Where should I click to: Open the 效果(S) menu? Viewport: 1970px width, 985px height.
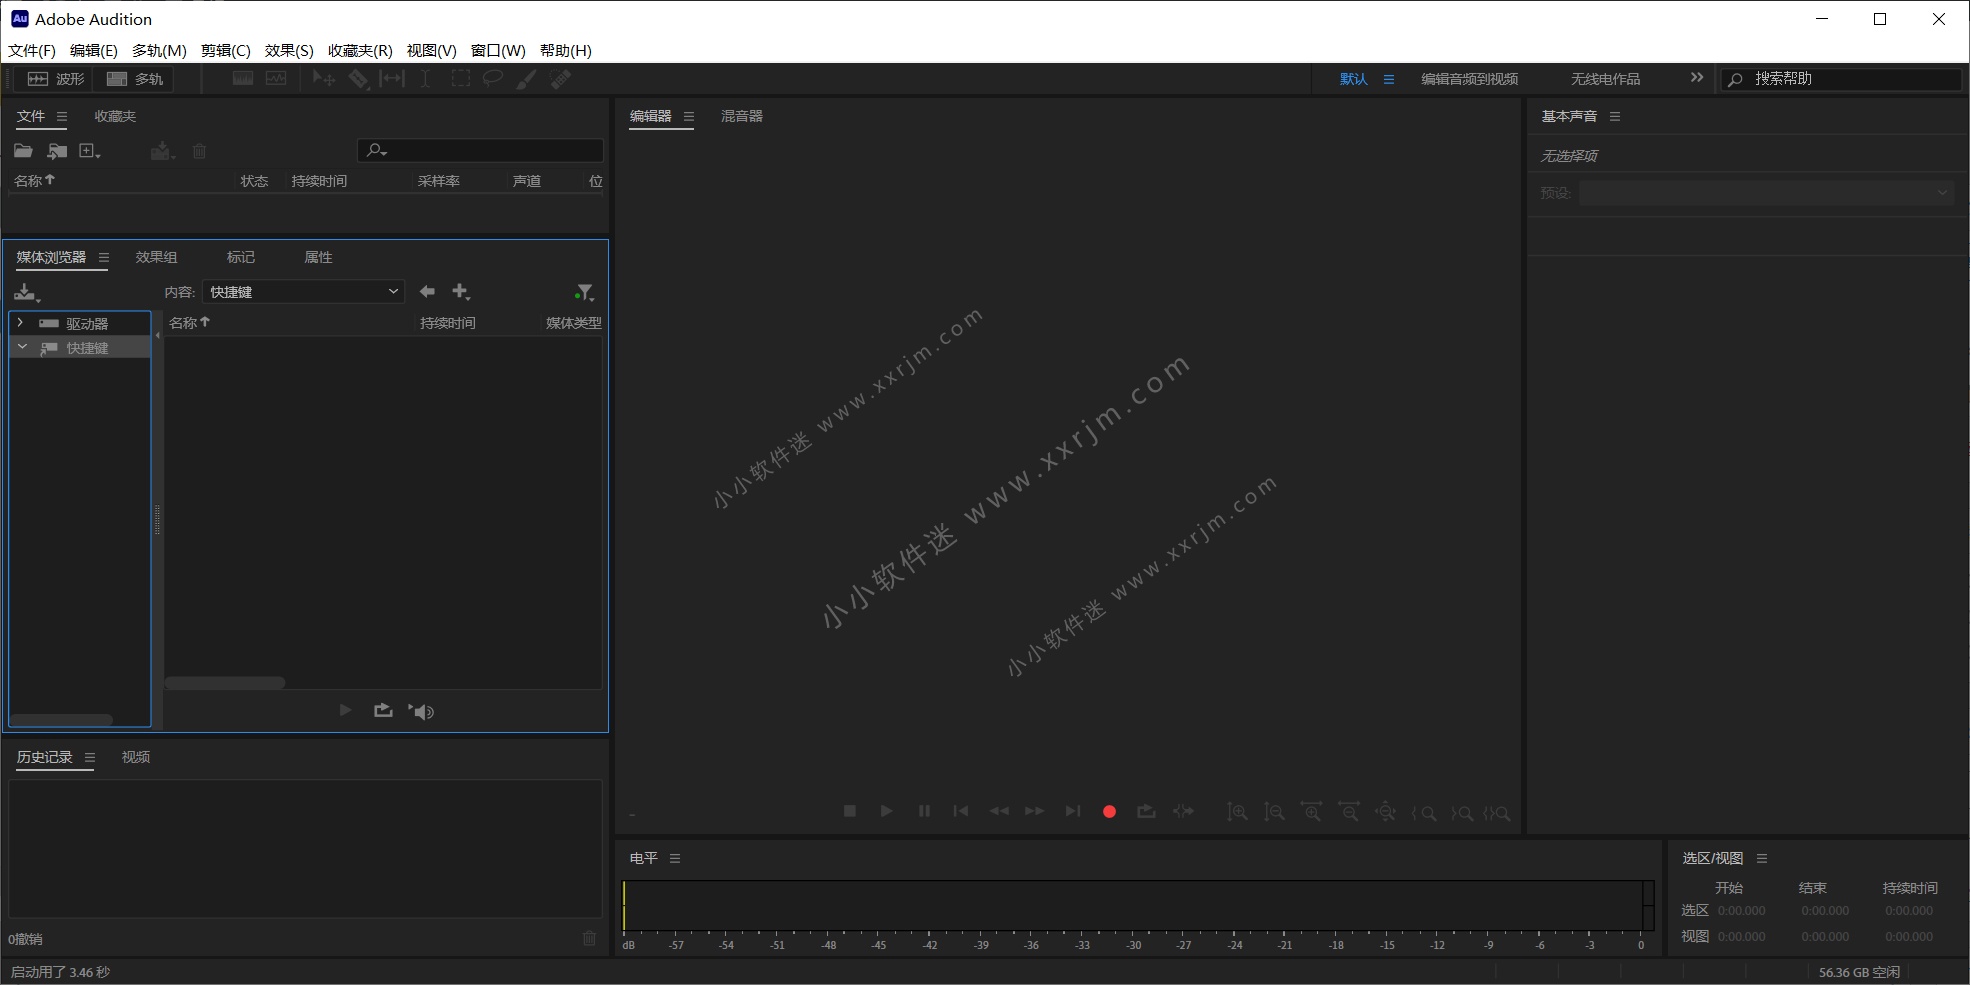[288, 51]
